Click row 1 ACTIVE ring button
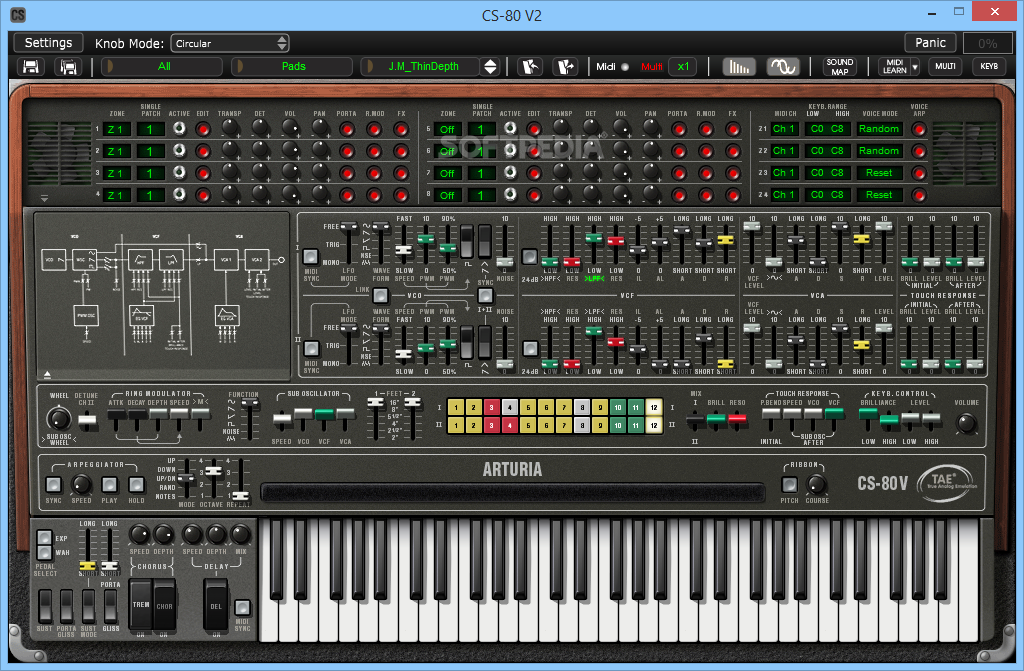 179,129
